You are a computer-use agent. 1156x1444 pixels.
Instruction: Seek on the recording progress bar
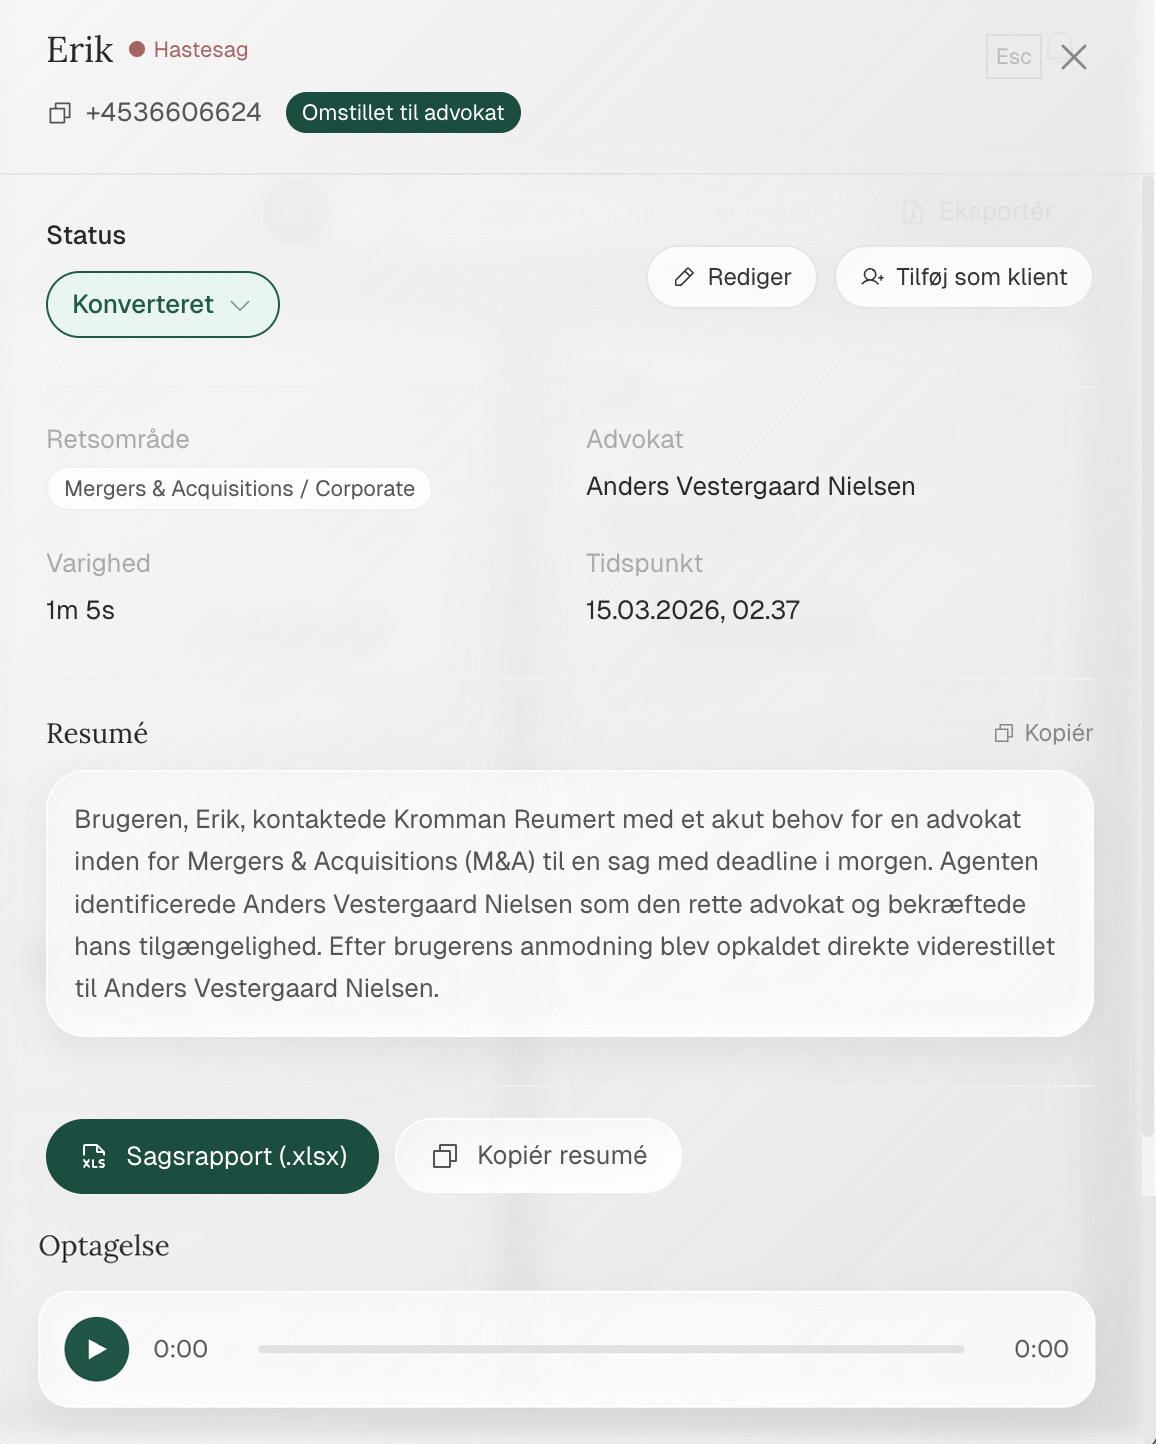[x=610, y=1349]
